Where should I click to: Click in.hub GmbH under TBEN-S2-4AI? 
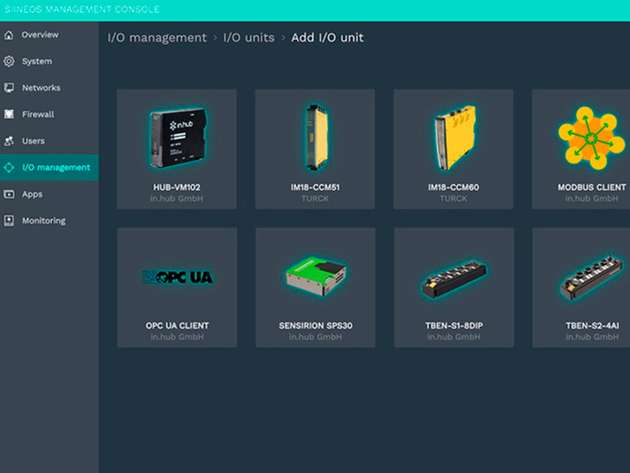592,337
